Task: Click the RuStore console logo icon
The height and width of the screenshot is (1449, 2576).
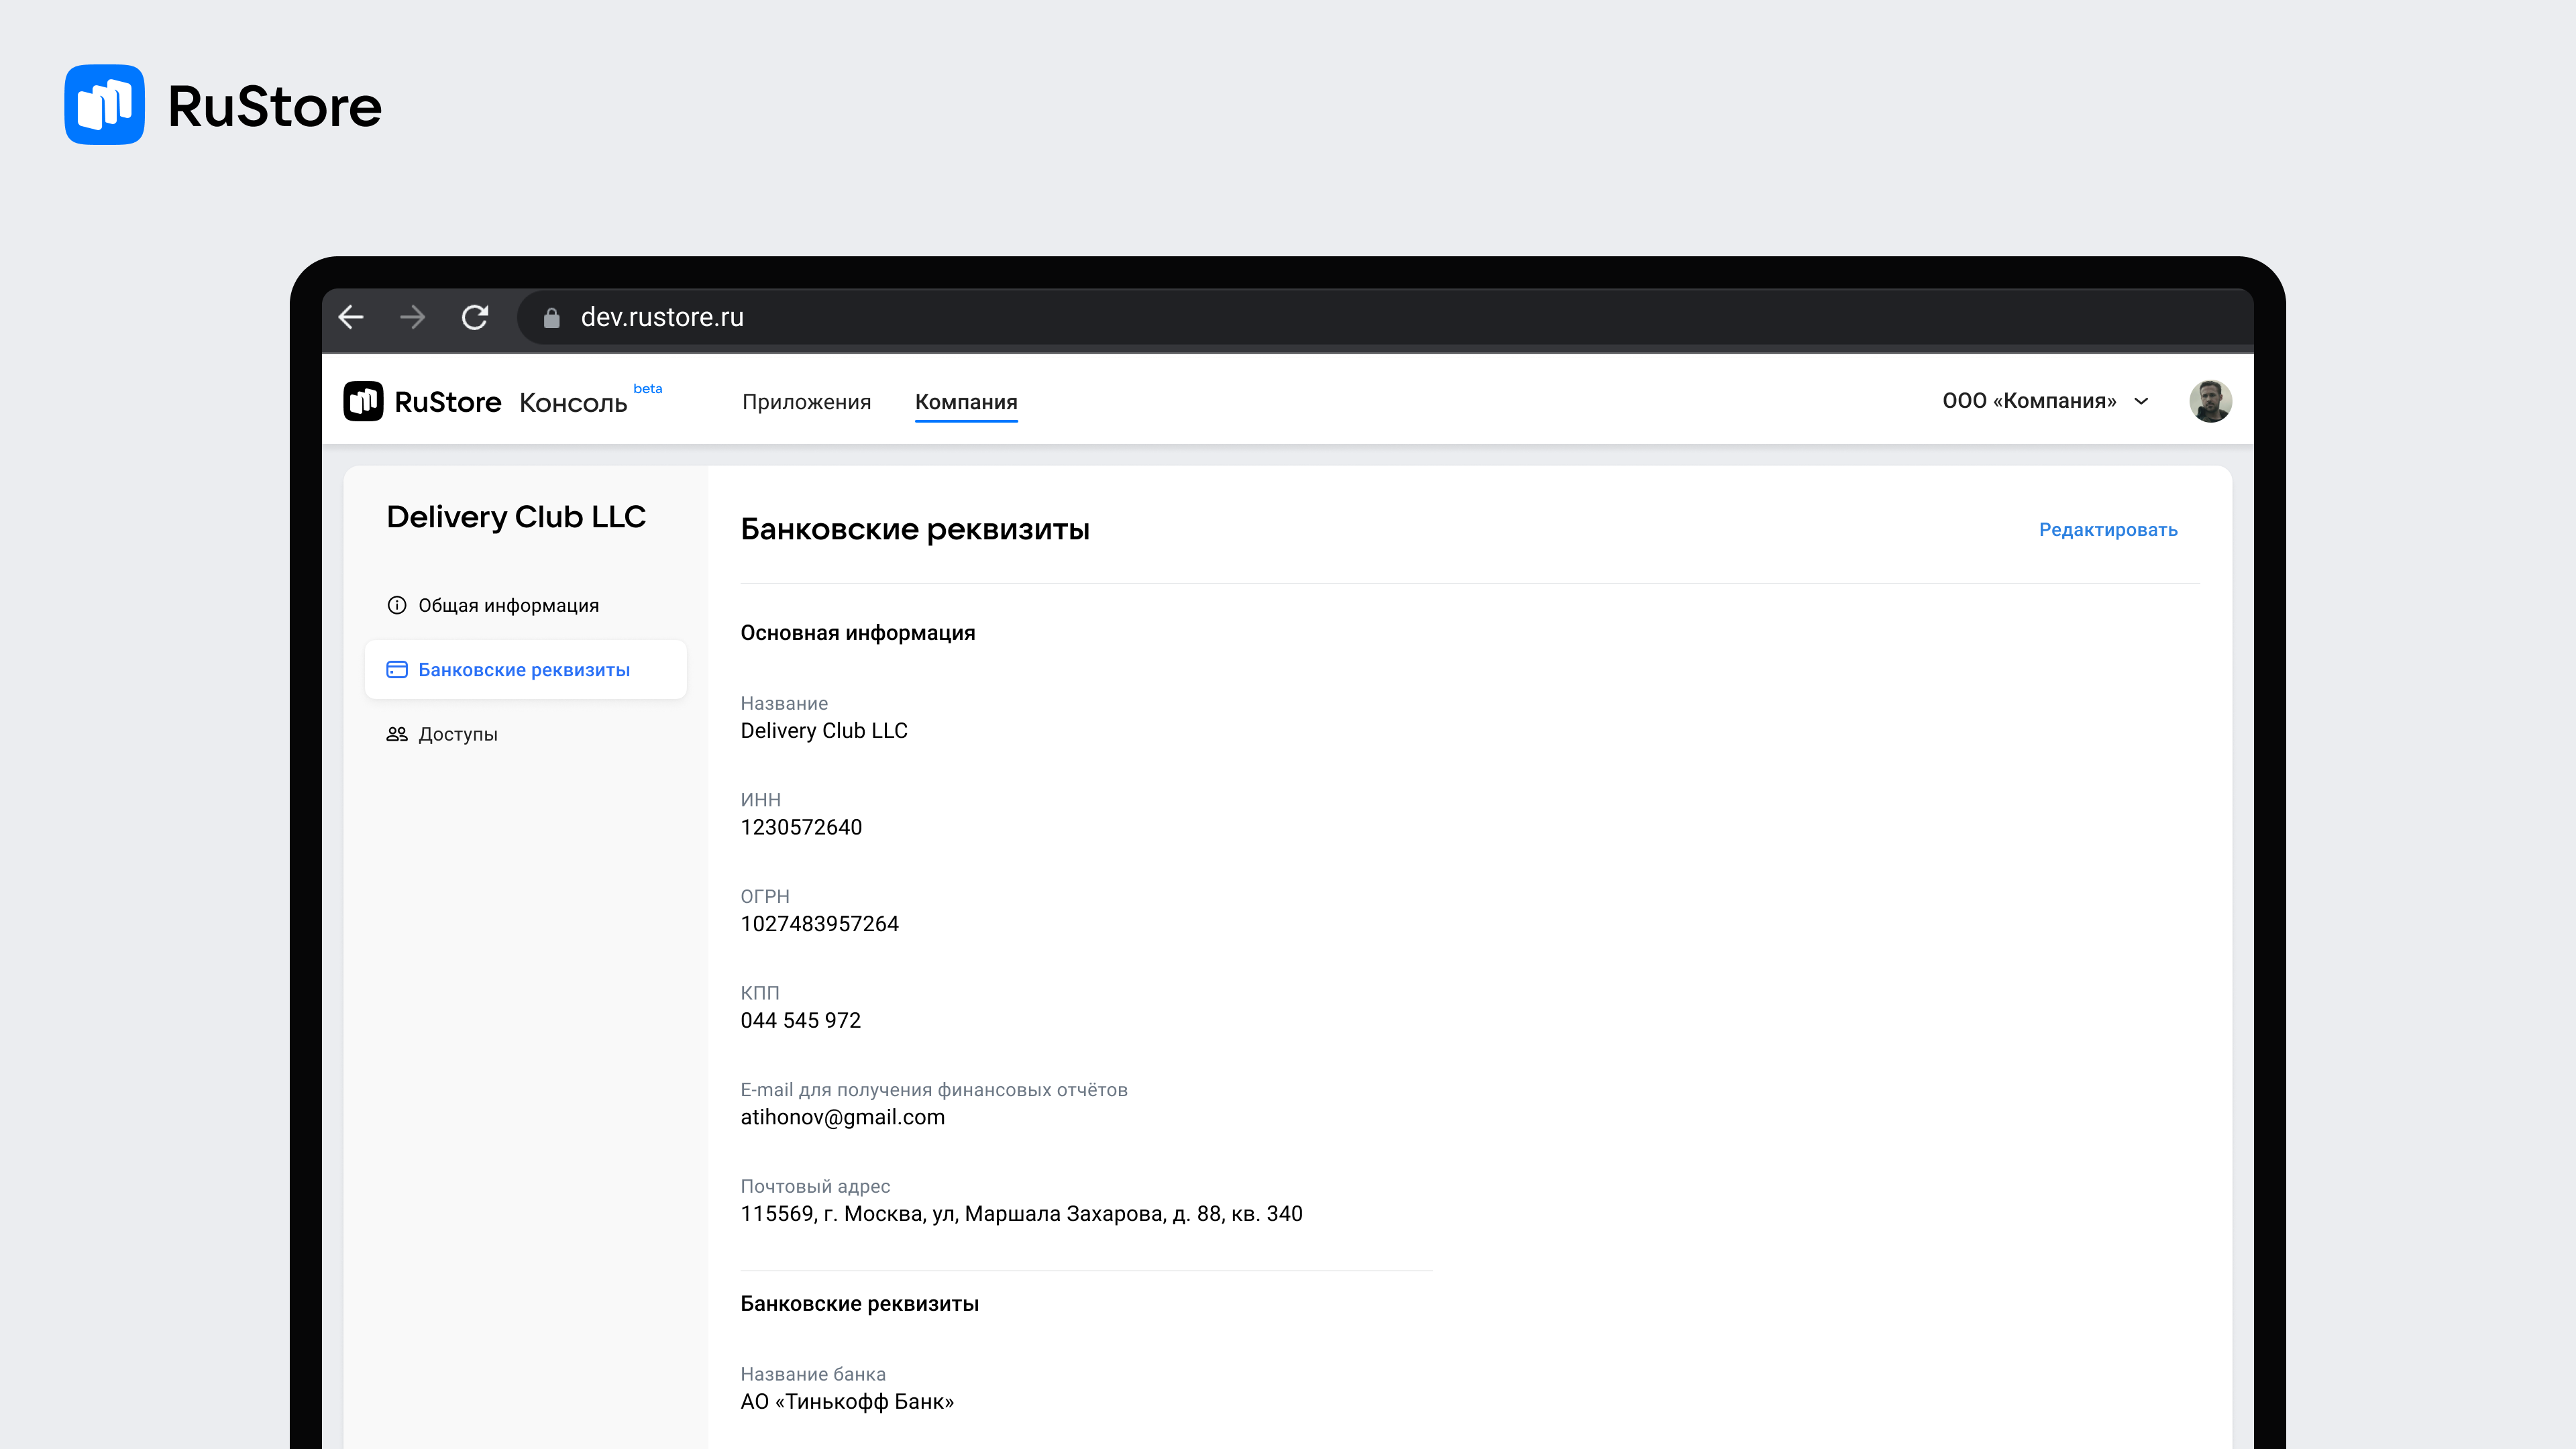Action: pyautogui.click(x=363, y=401)
